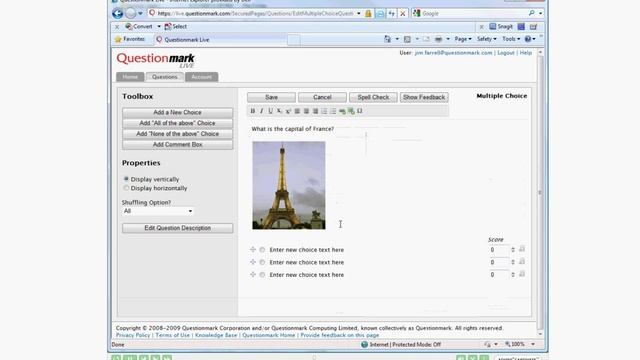This screenshot has height=360, width=640.
Task: Open the Safety menu dropdown
Action: [x=487, y=39]
